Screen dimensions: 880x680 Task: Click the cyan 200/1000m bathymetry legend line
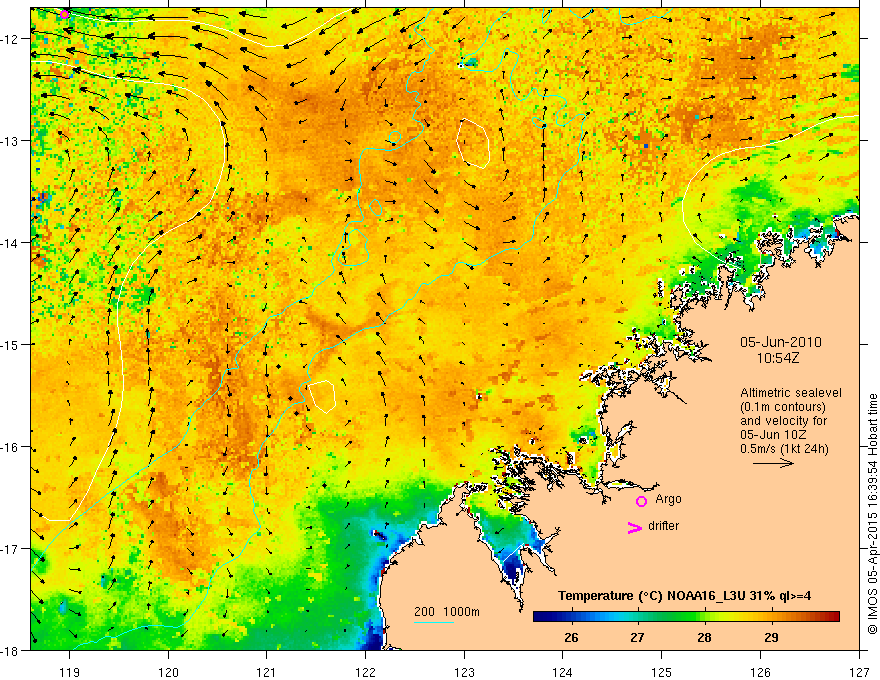coord(434,622)
